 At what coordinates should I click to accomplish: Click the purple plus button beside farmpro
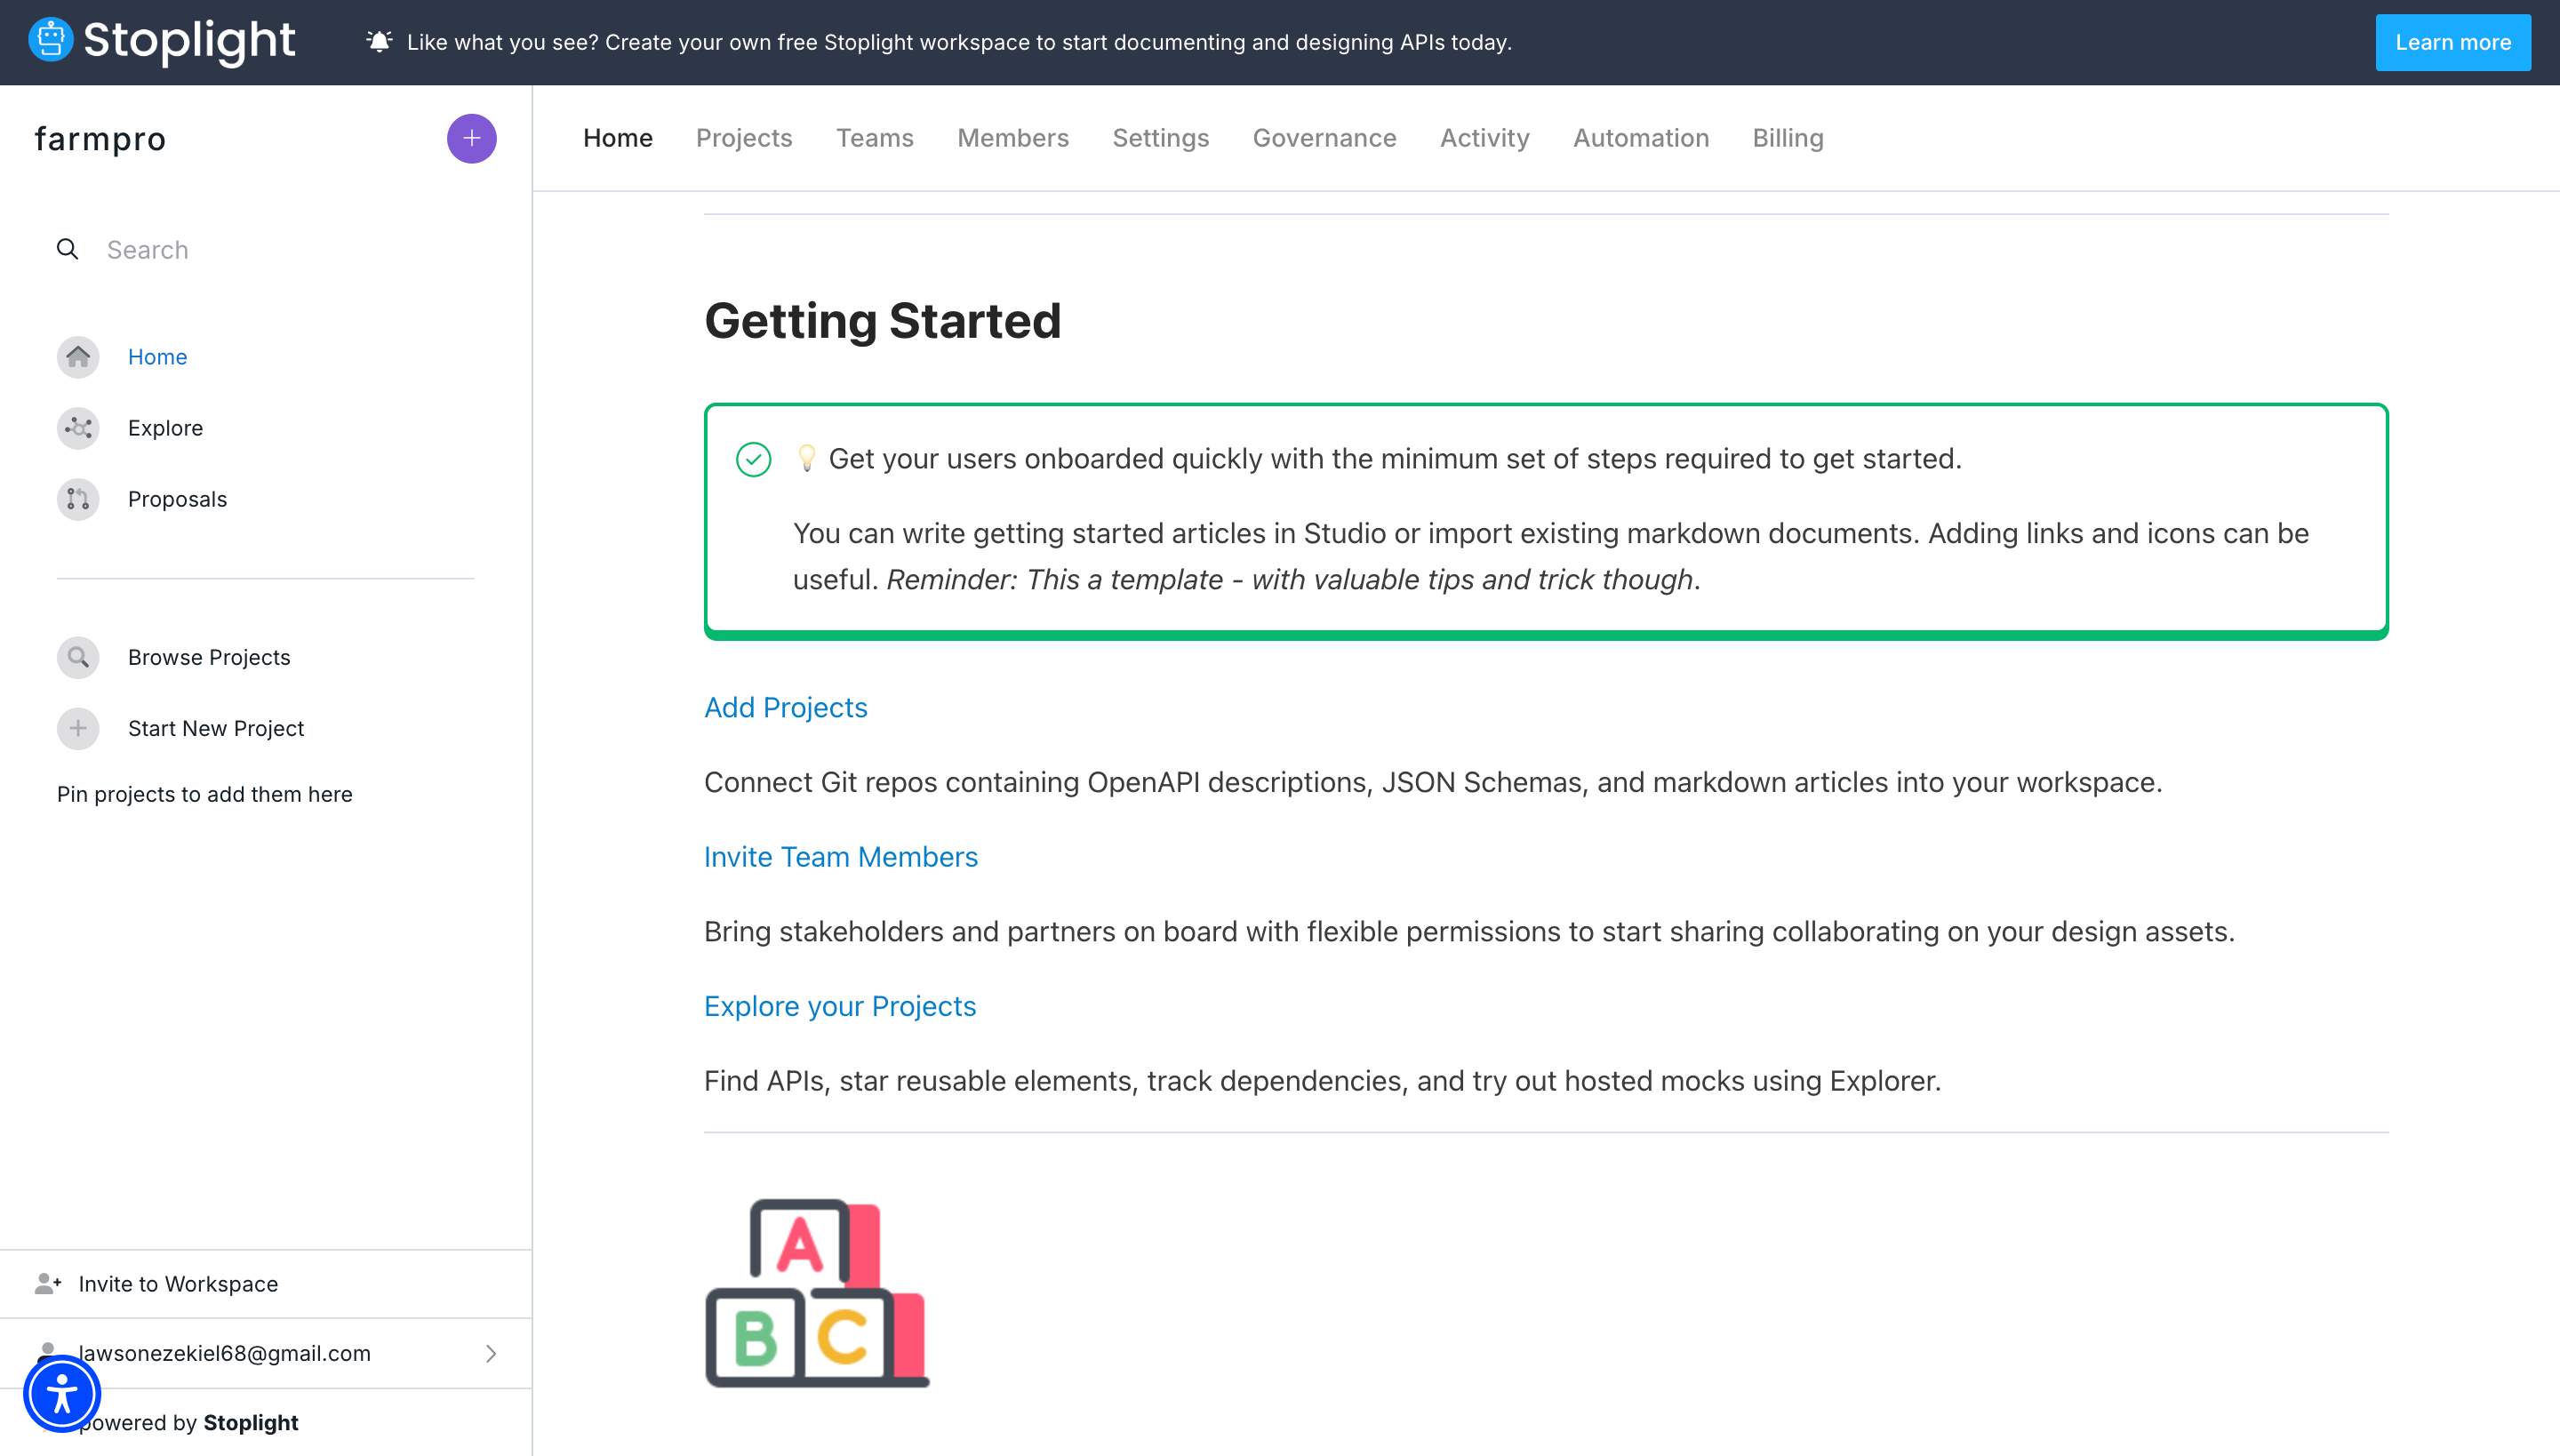[x=471, y=138]
